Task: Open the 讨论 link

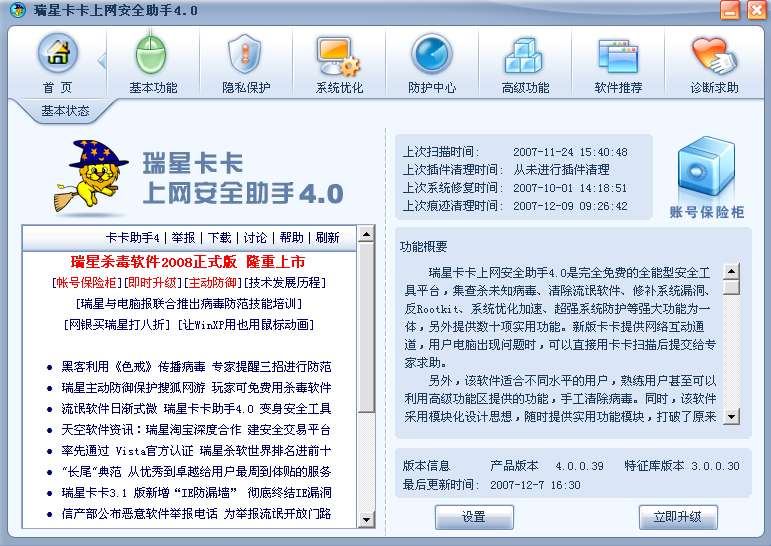Action: (x=255, y=238)
